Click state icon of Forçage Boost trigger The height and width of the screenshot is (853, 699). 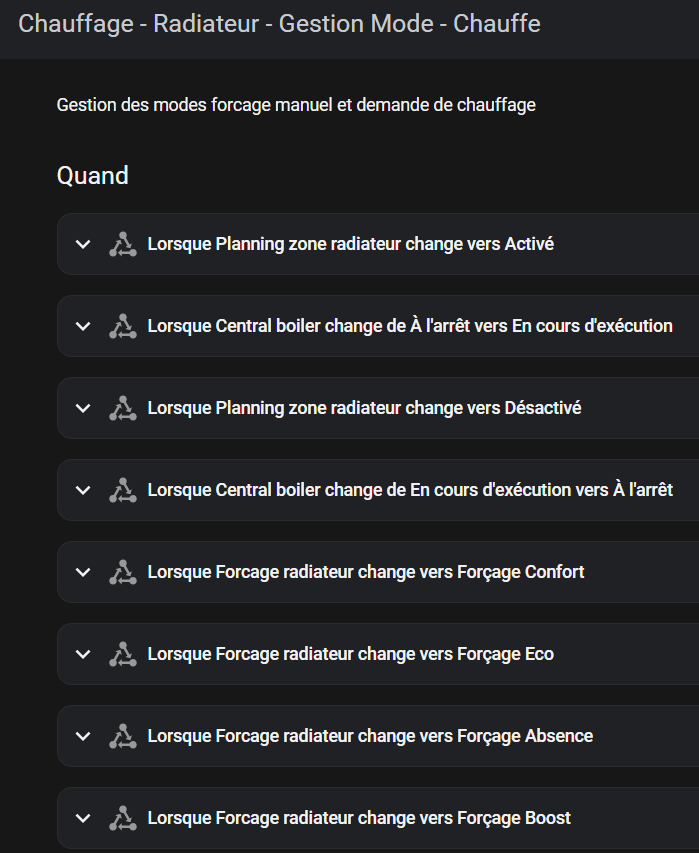click(123, 818)
